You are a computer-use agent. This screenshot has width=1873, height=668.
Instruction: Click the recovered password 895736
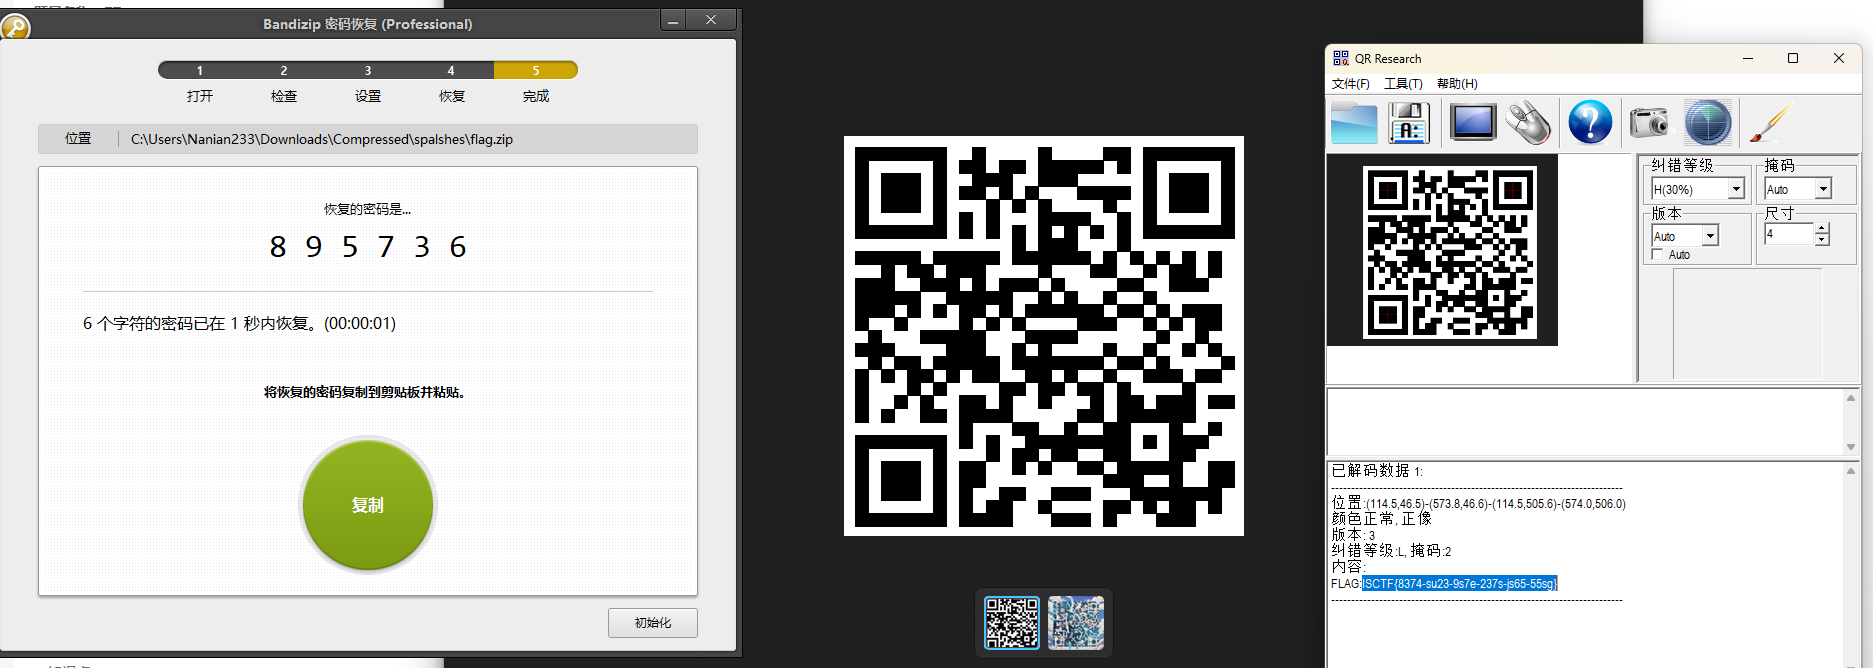(x=368, y=247)
